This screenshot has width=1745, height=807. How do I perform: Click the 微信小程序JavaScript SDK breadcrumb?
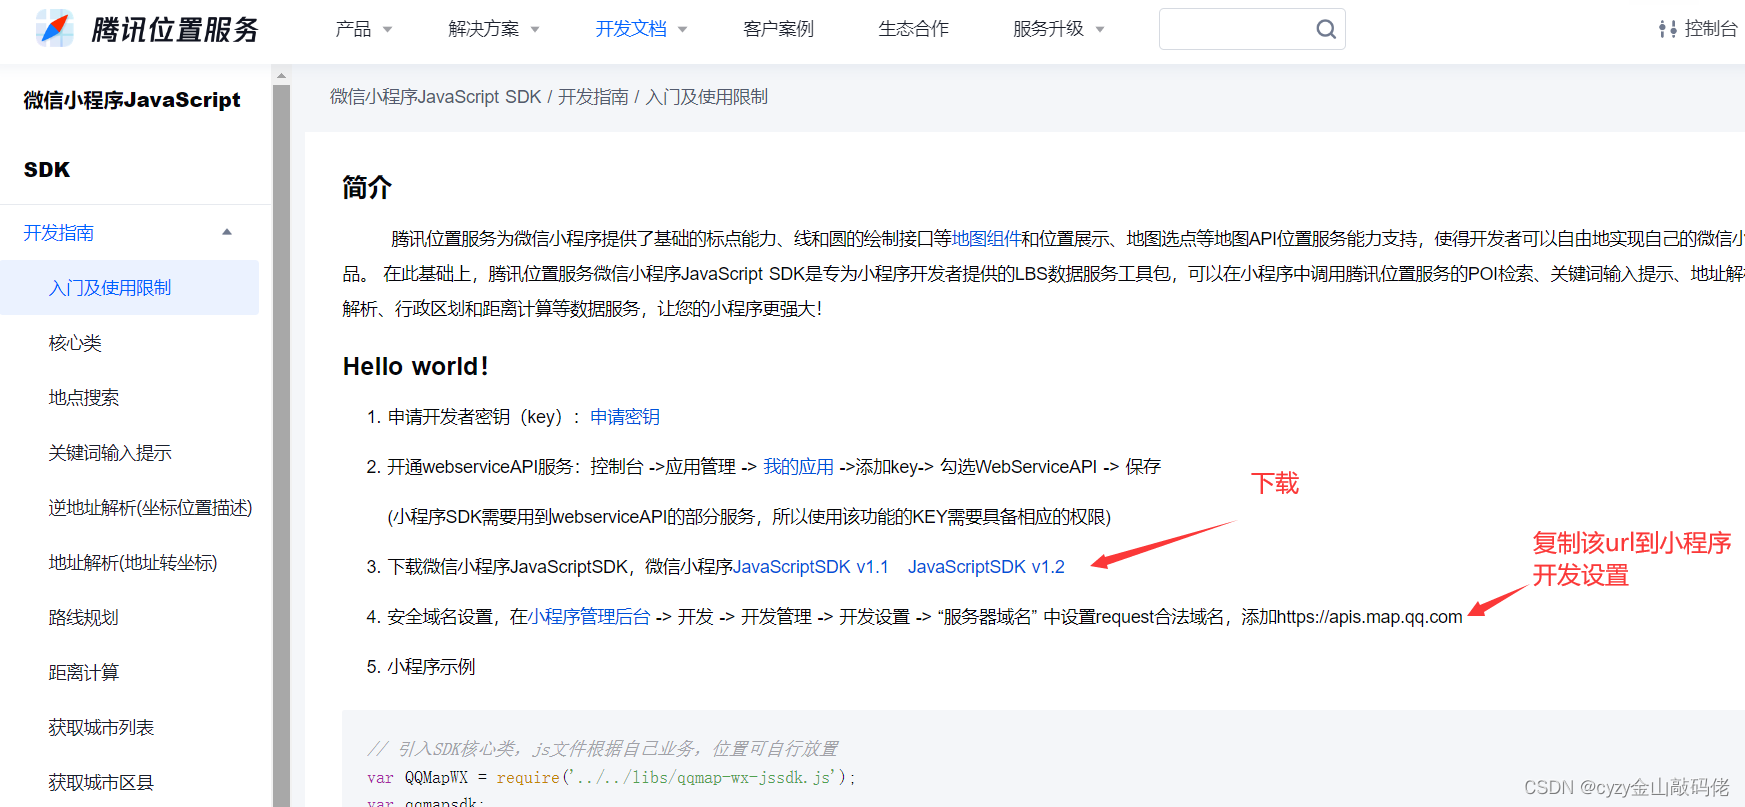[435, 97]
